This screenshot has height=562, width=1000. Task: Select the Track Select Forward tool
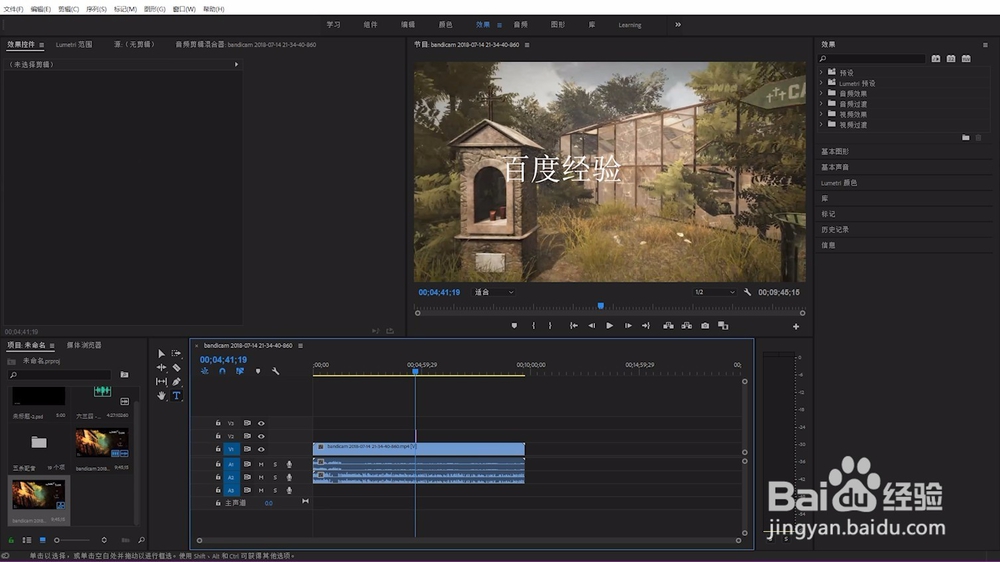click(x=177, y=353)
